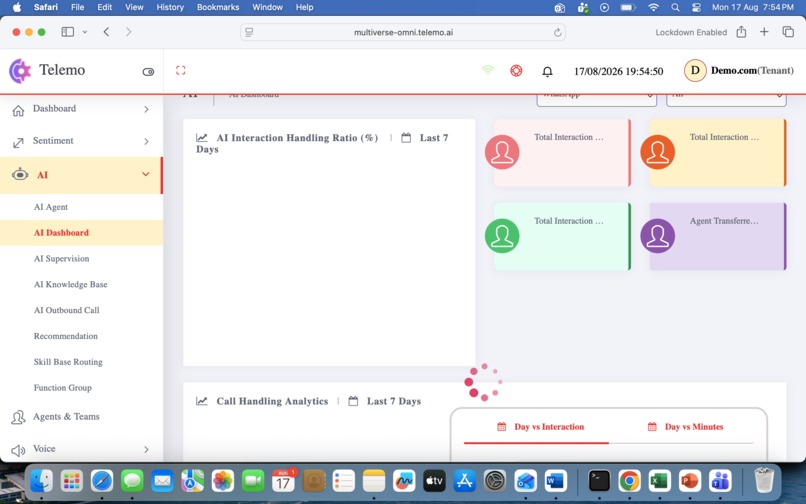The height and width of the screenshot is (504, 806).
Task: Click the Dashboard home icon in sidebar
Action: click(x=18, y=110)
